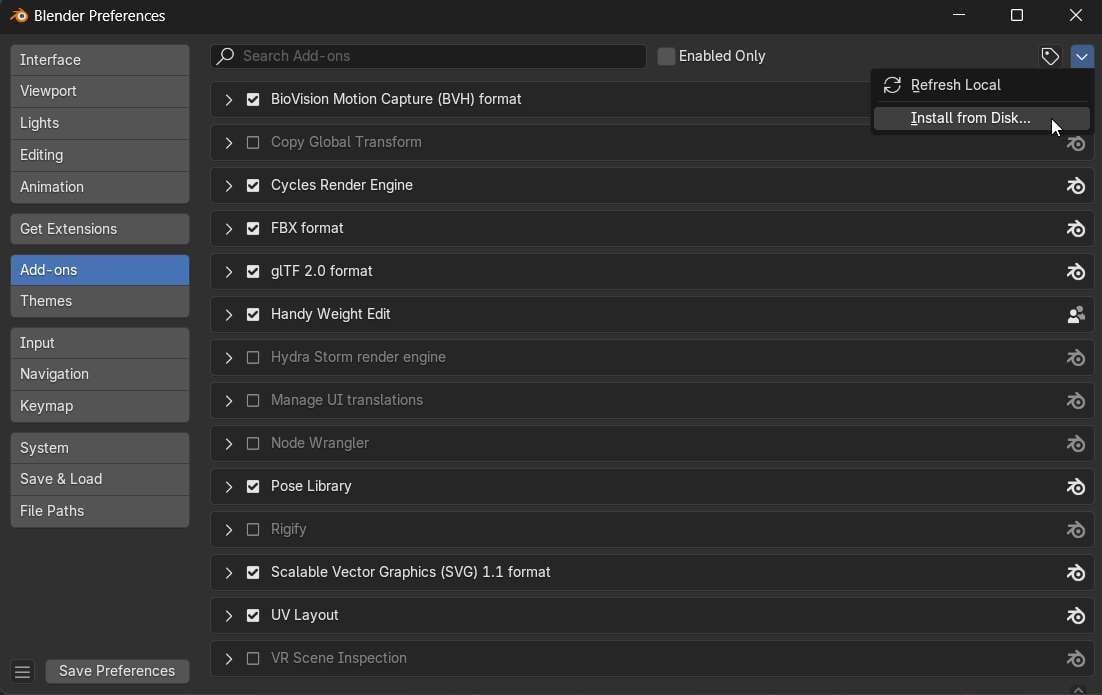1102x695 pixels.
Task: Click the Blender icon on SVG 1.1 format row
Action: coord(1075,573)
